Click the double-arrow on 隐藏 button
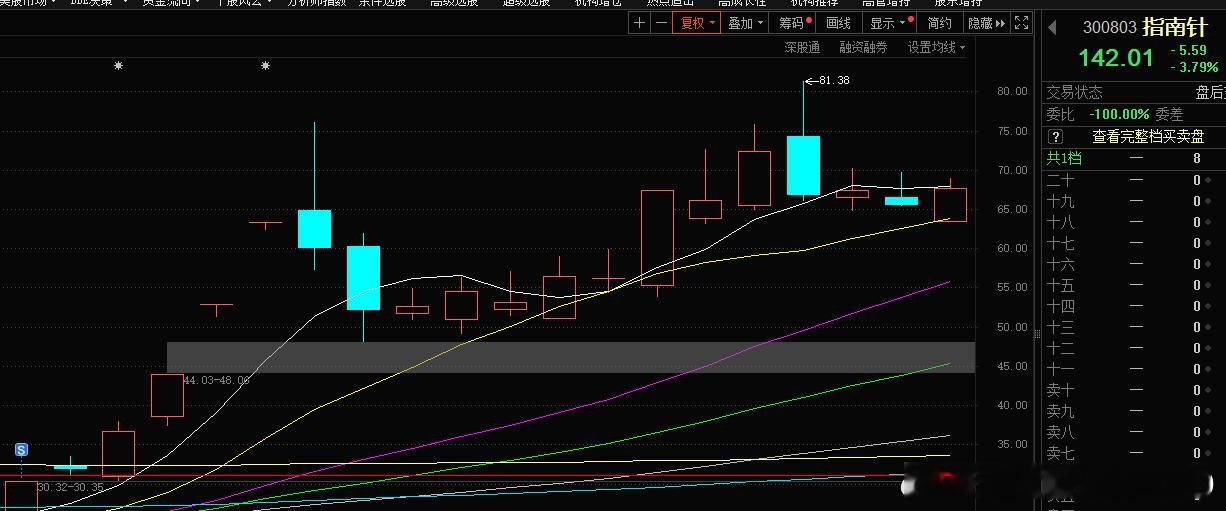The image size is (1226, 511). (1001, 23)
